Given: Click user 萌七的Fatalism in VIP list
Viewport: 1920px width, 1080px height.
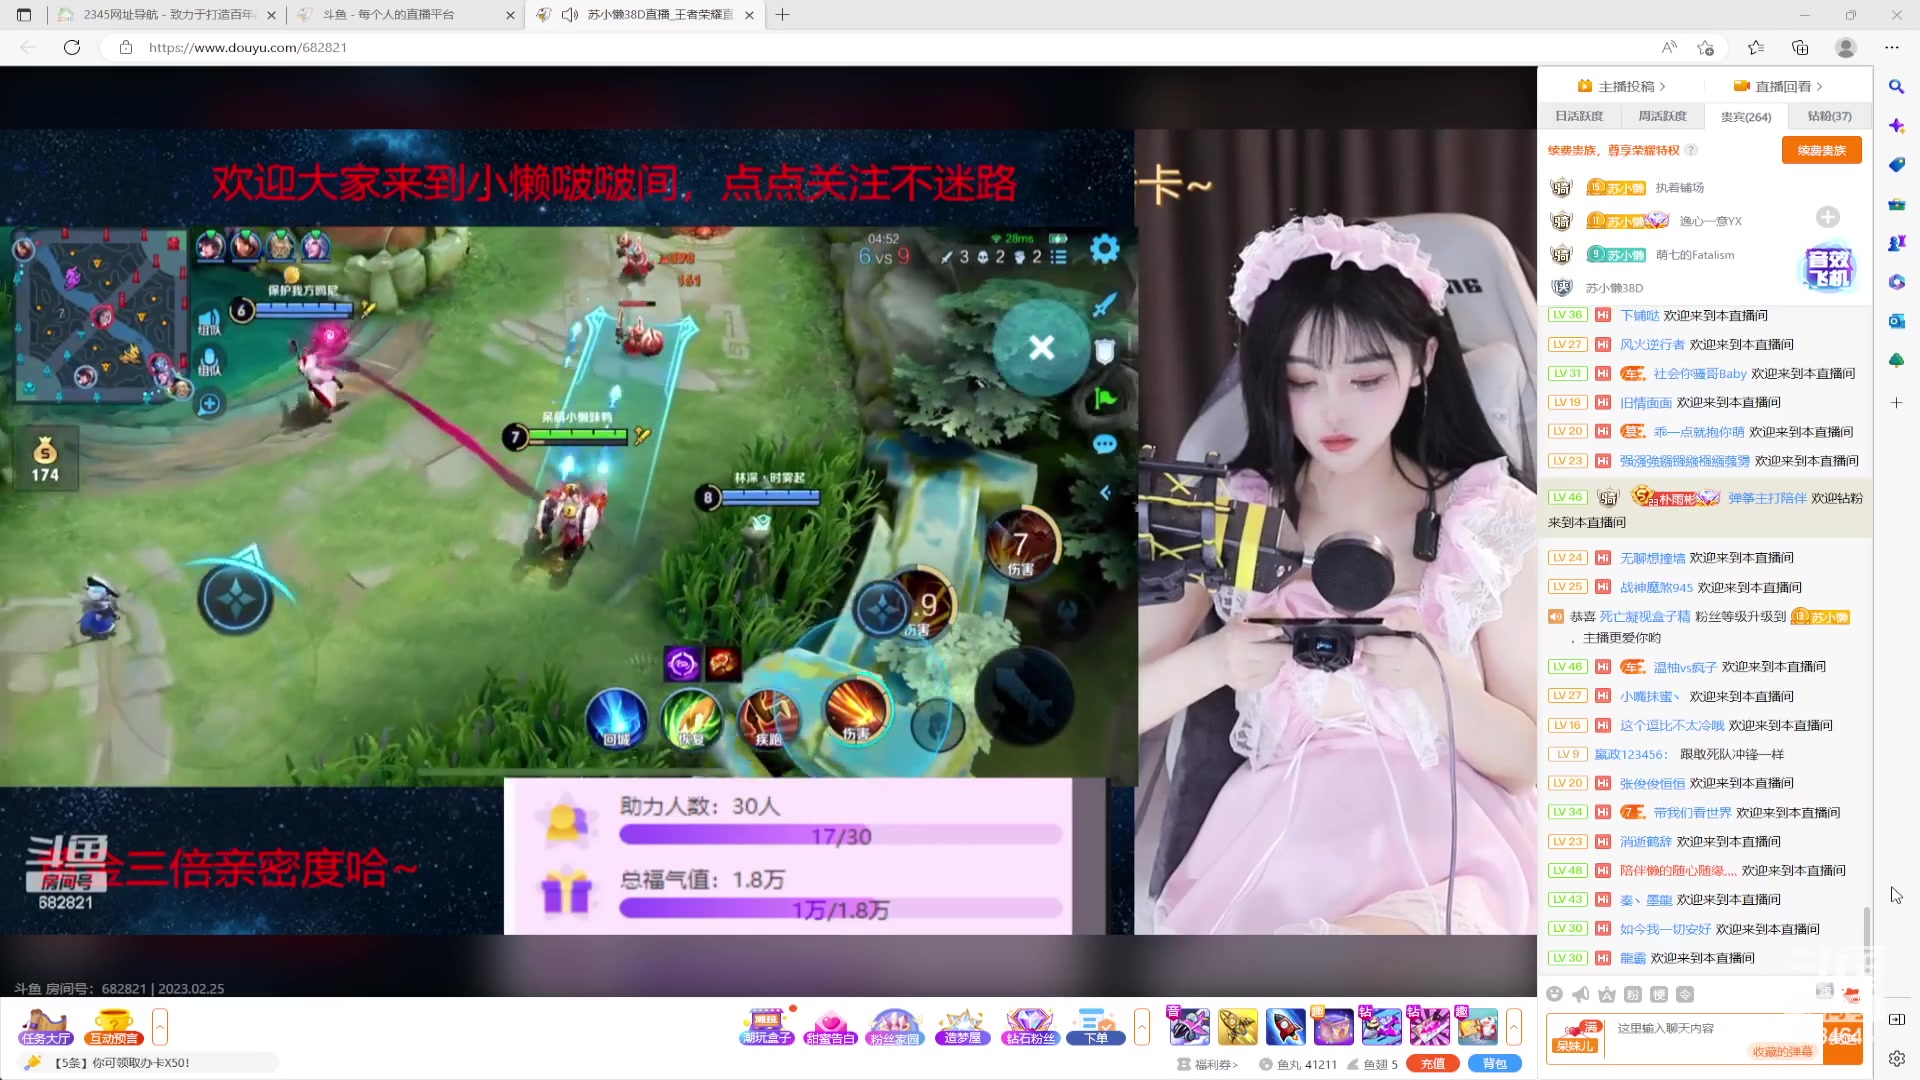Looking at the screenshot, I should coord(1695,254).
